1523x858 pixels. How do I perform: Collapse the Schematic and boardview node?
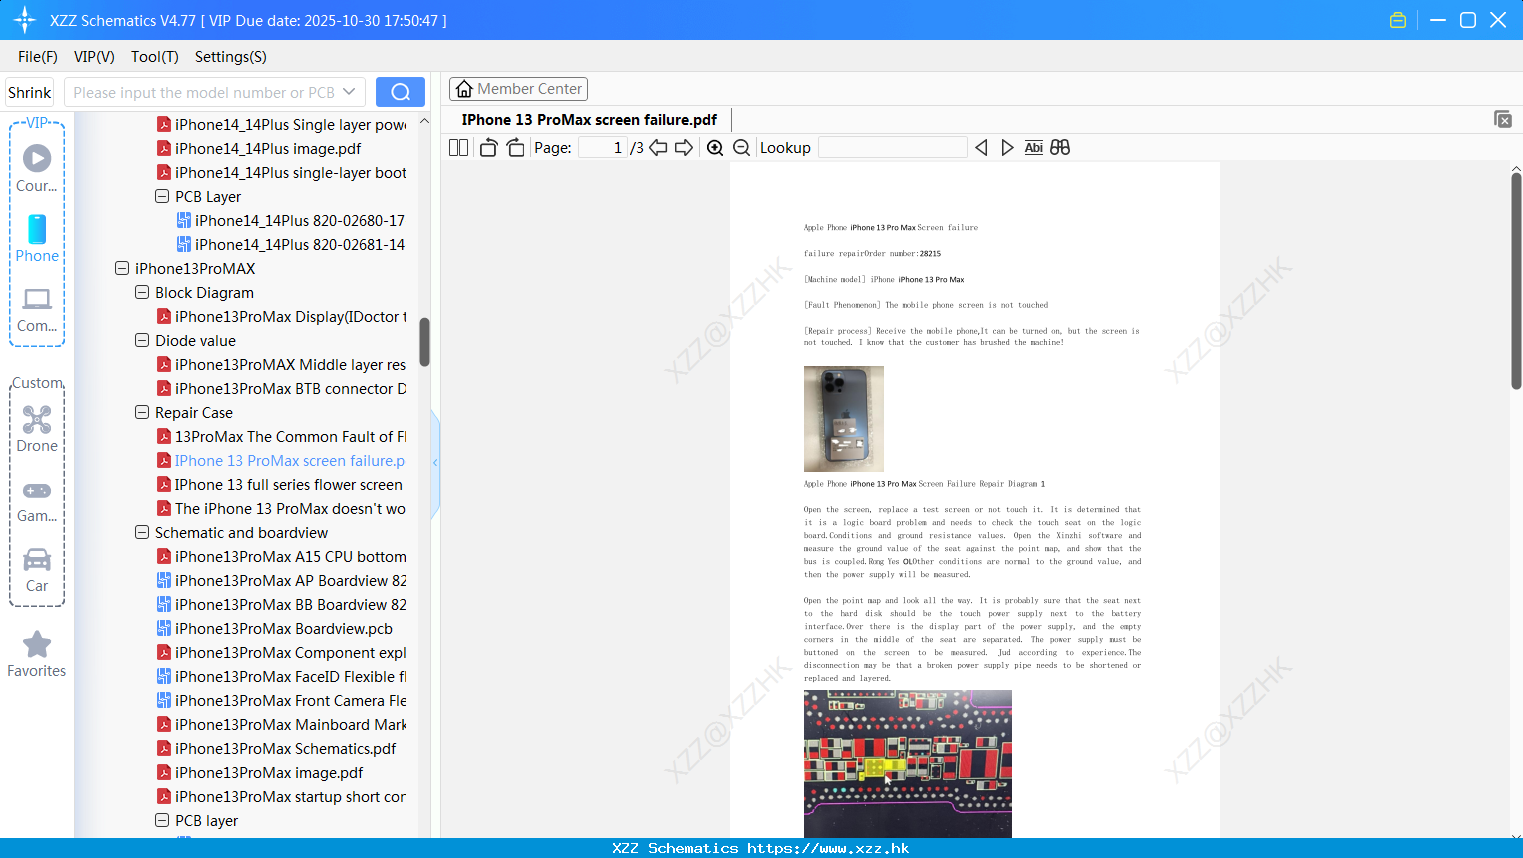(142, 532)
